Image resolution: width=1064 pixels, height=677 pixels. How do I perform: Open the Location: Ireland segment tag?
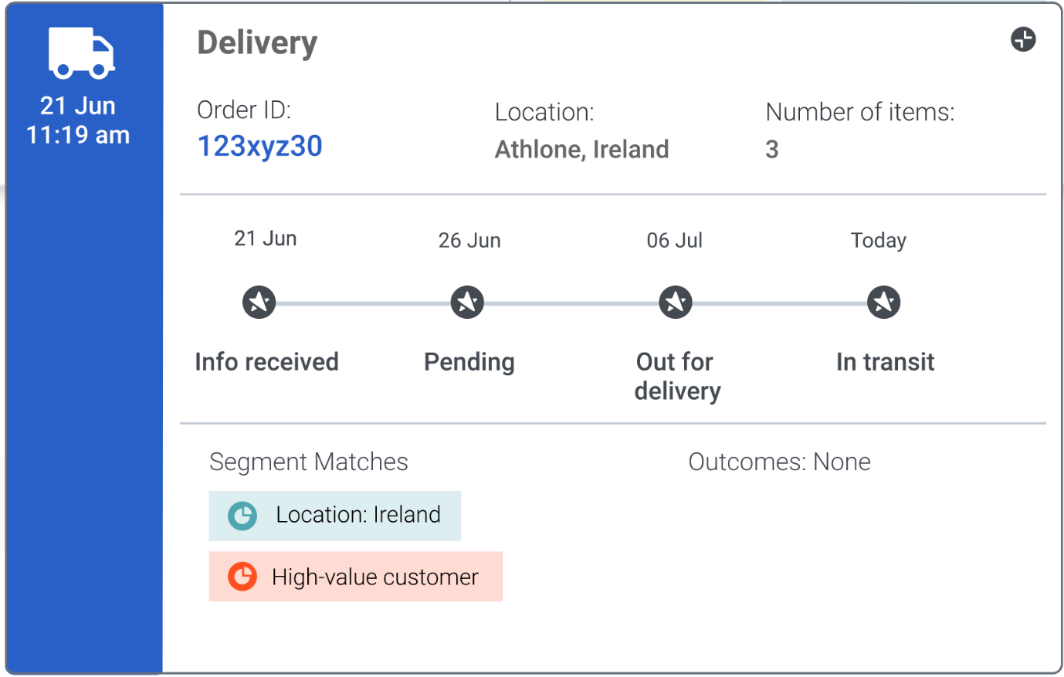click(x=335, y=516)
